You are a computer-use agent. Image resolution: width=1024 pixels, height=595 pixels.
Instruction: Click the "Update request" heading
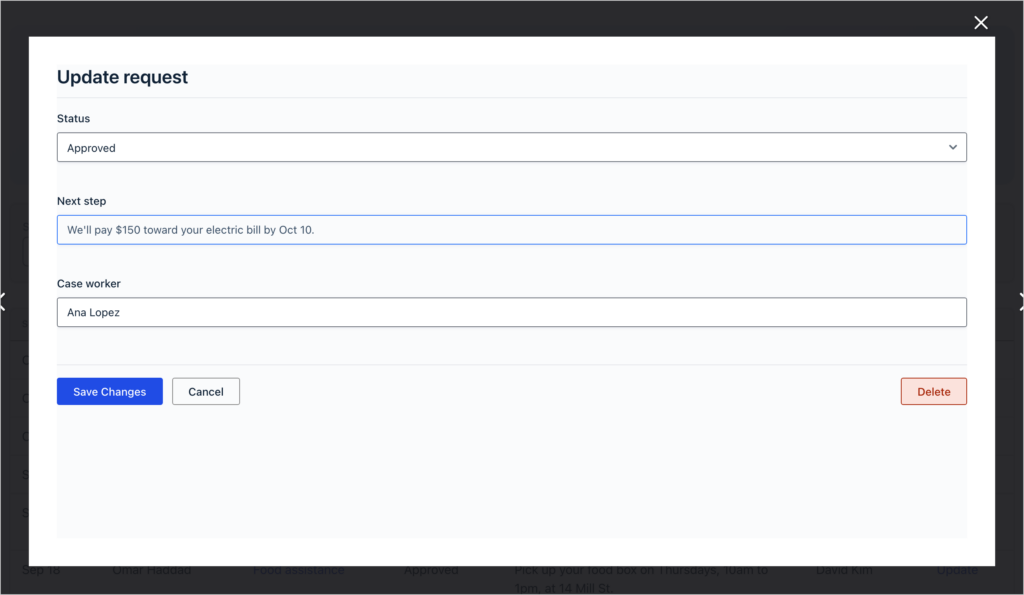coord(122,77)
